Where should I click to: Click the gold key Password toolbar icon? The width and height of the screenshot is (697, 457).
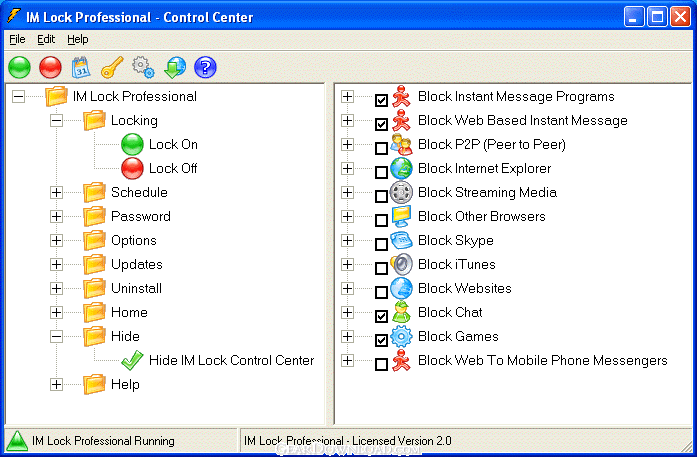112,68
